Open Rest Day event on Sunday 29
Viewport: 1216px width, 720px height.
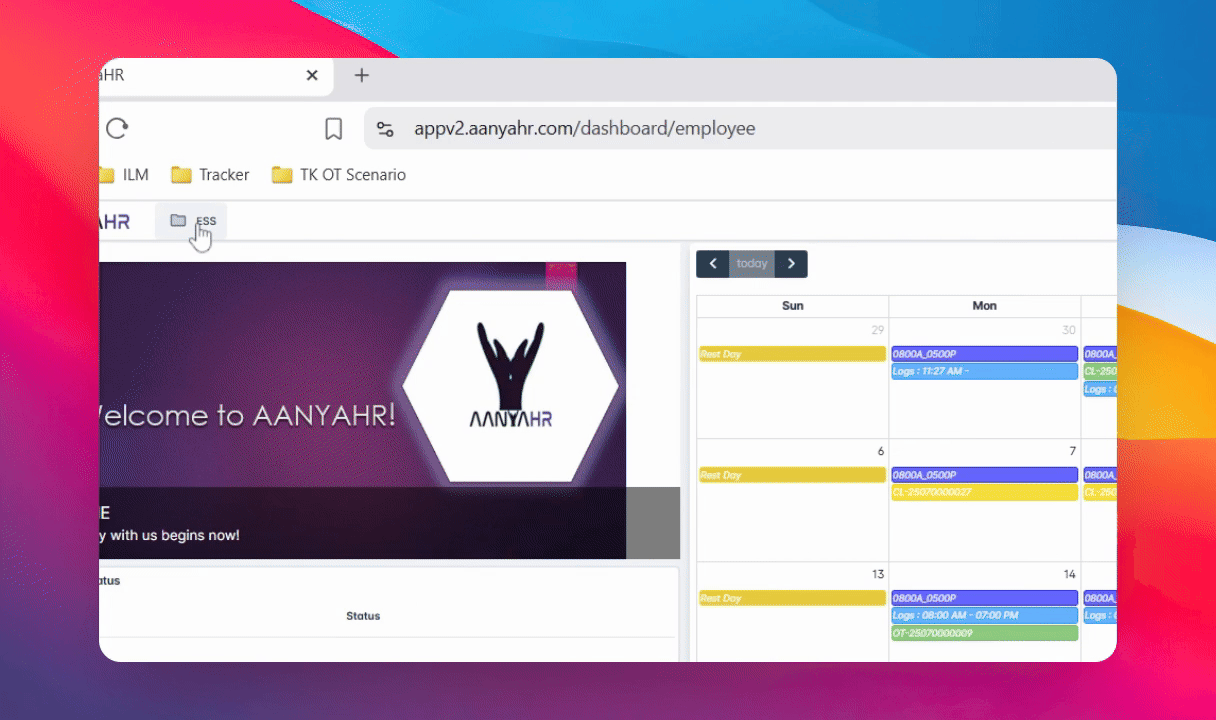click(792, 354)
